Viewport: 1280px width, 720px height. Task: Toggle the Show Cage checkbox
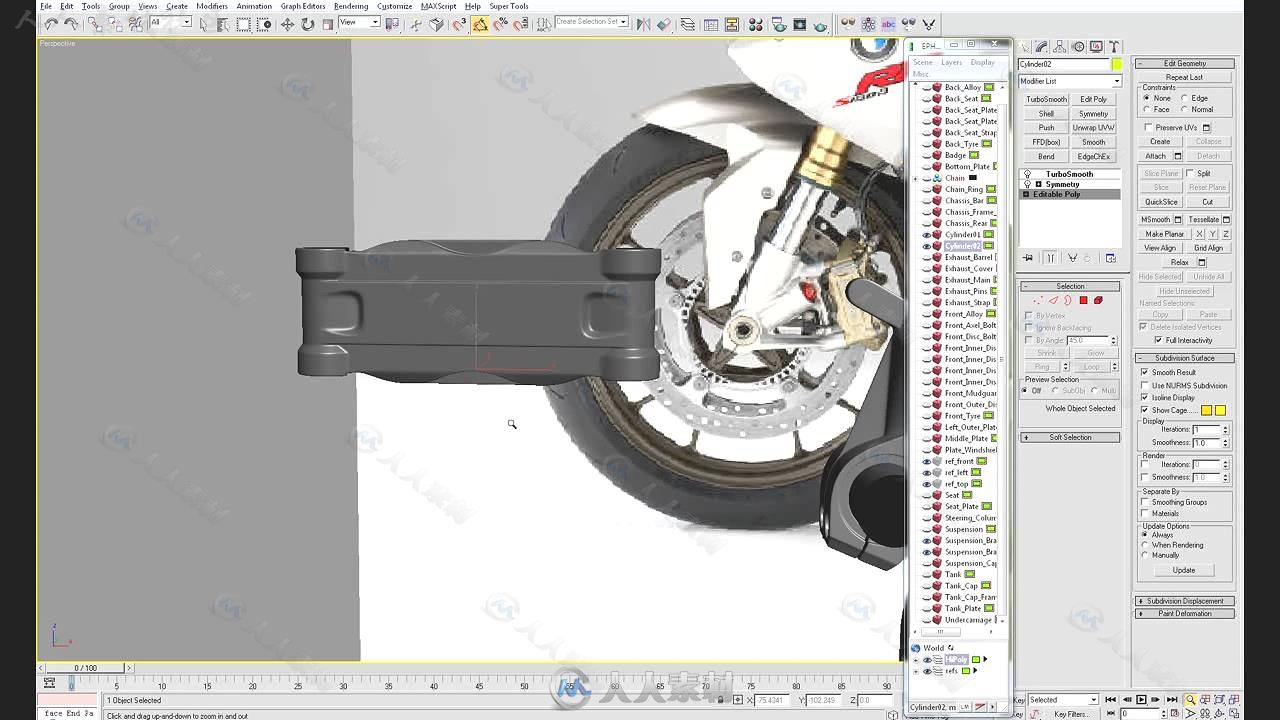coord(1145,410)
